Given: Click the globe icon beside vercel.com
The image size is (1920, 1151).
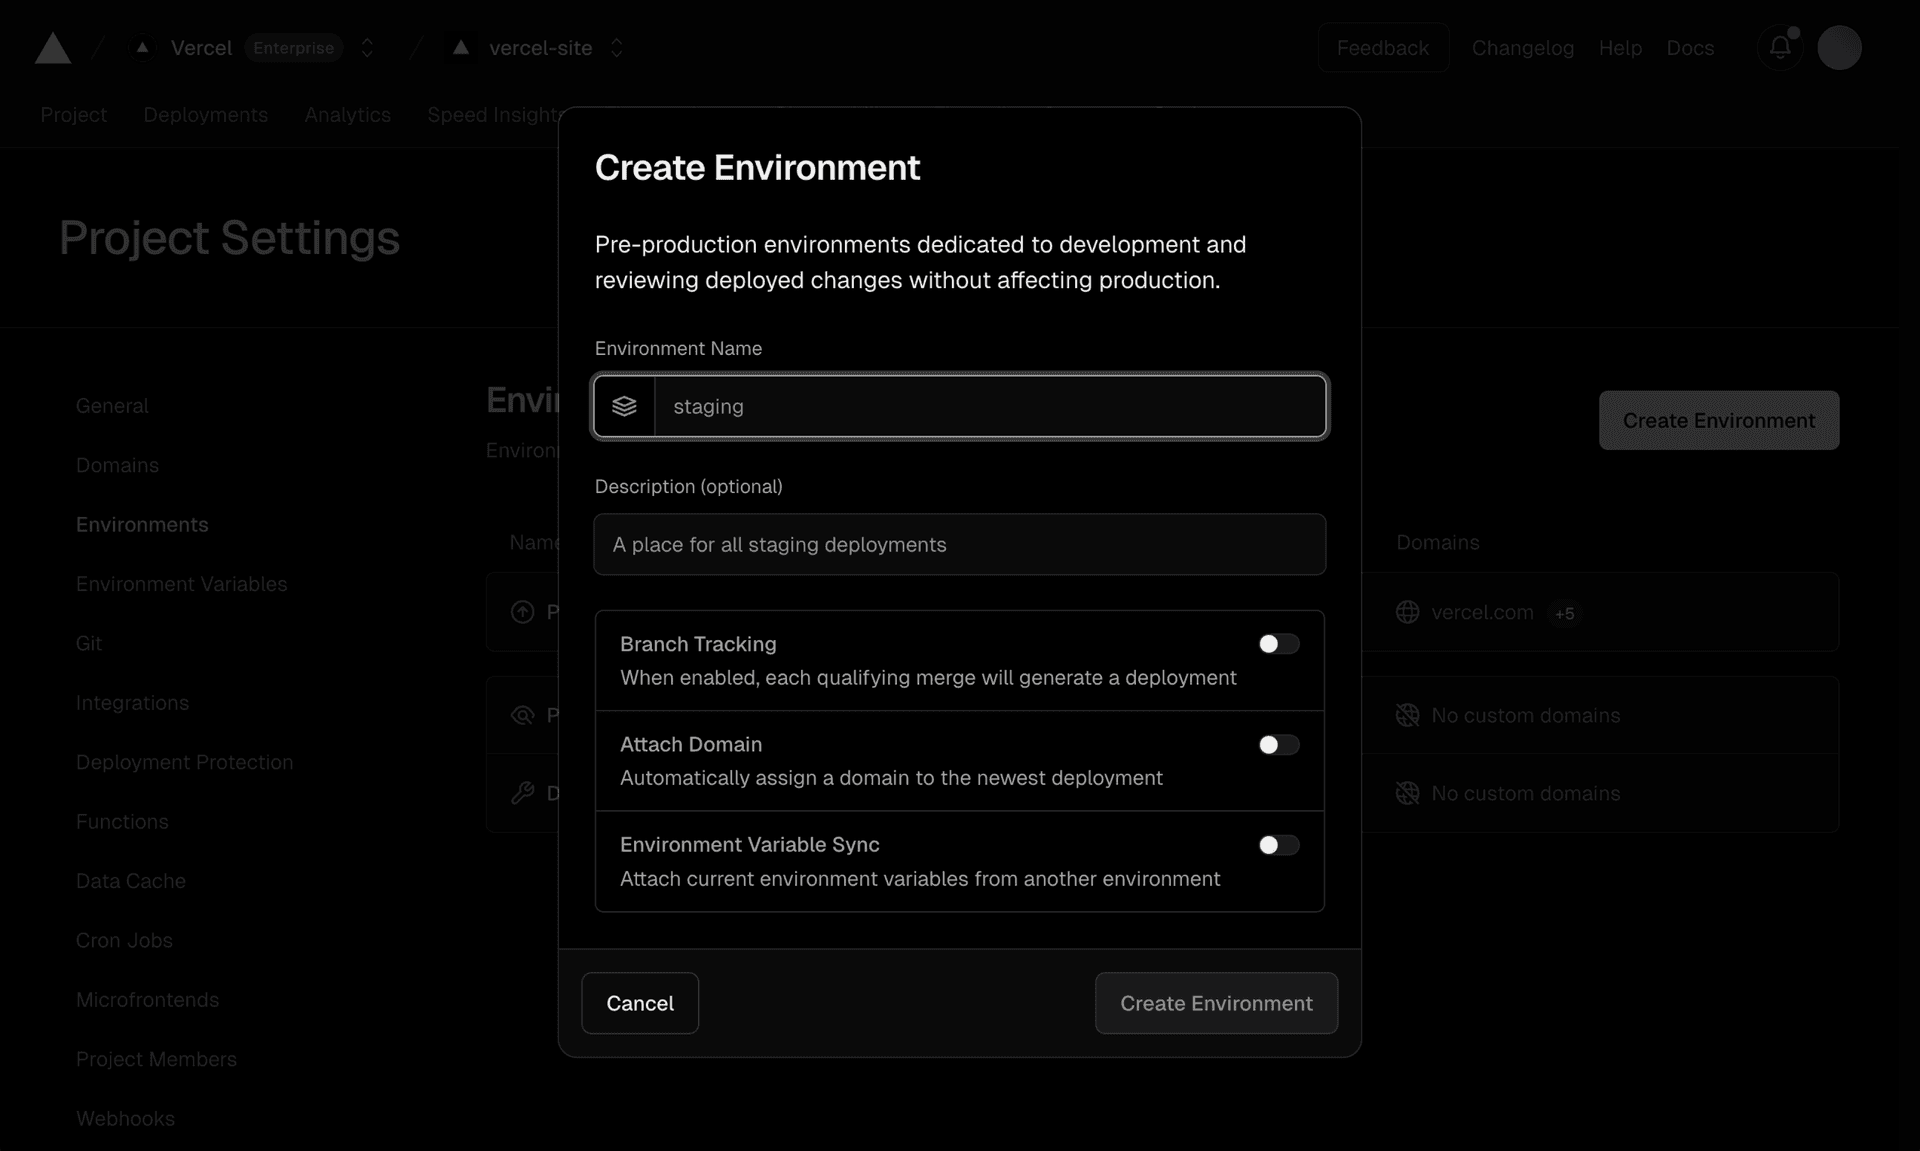Looking at the screenshot, I should (x=1407, y=612).
